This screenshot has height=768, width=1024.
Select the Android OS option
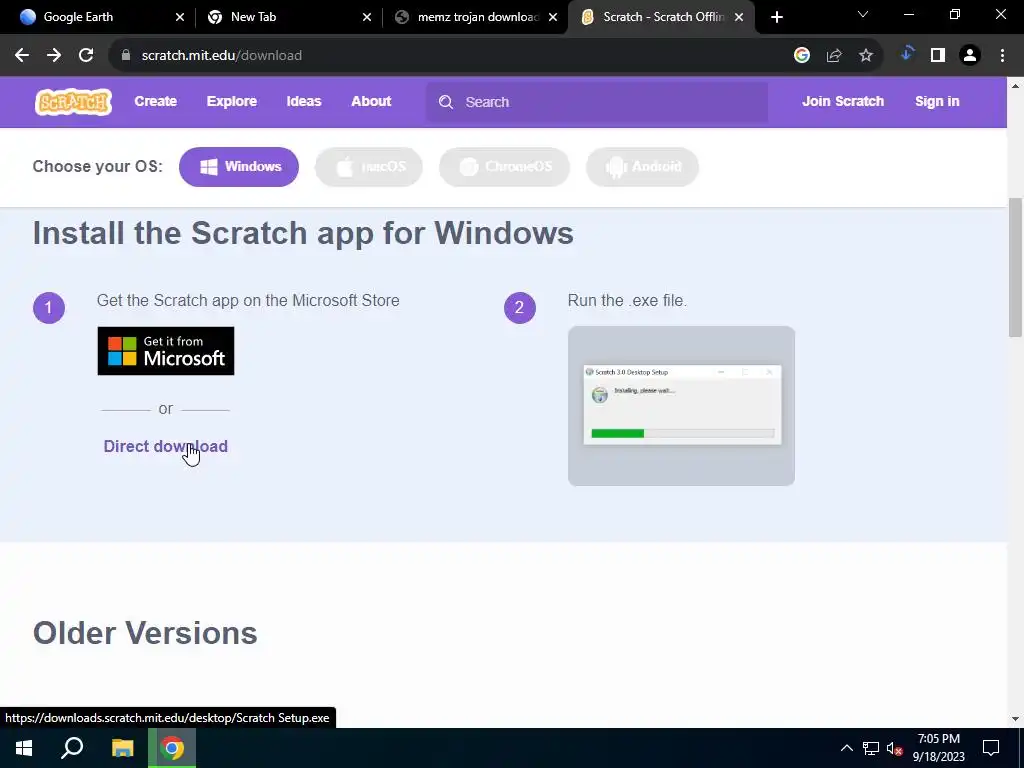pyautogui.click(x=643, y=167)
